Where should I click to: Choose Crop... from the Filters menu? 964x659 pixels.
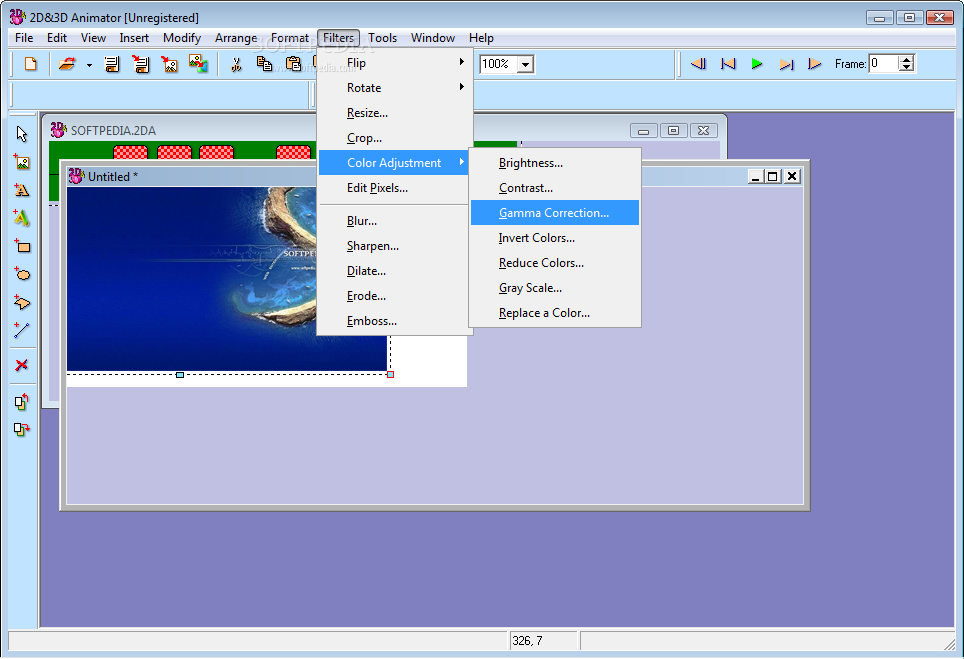(x=395, y=138)
